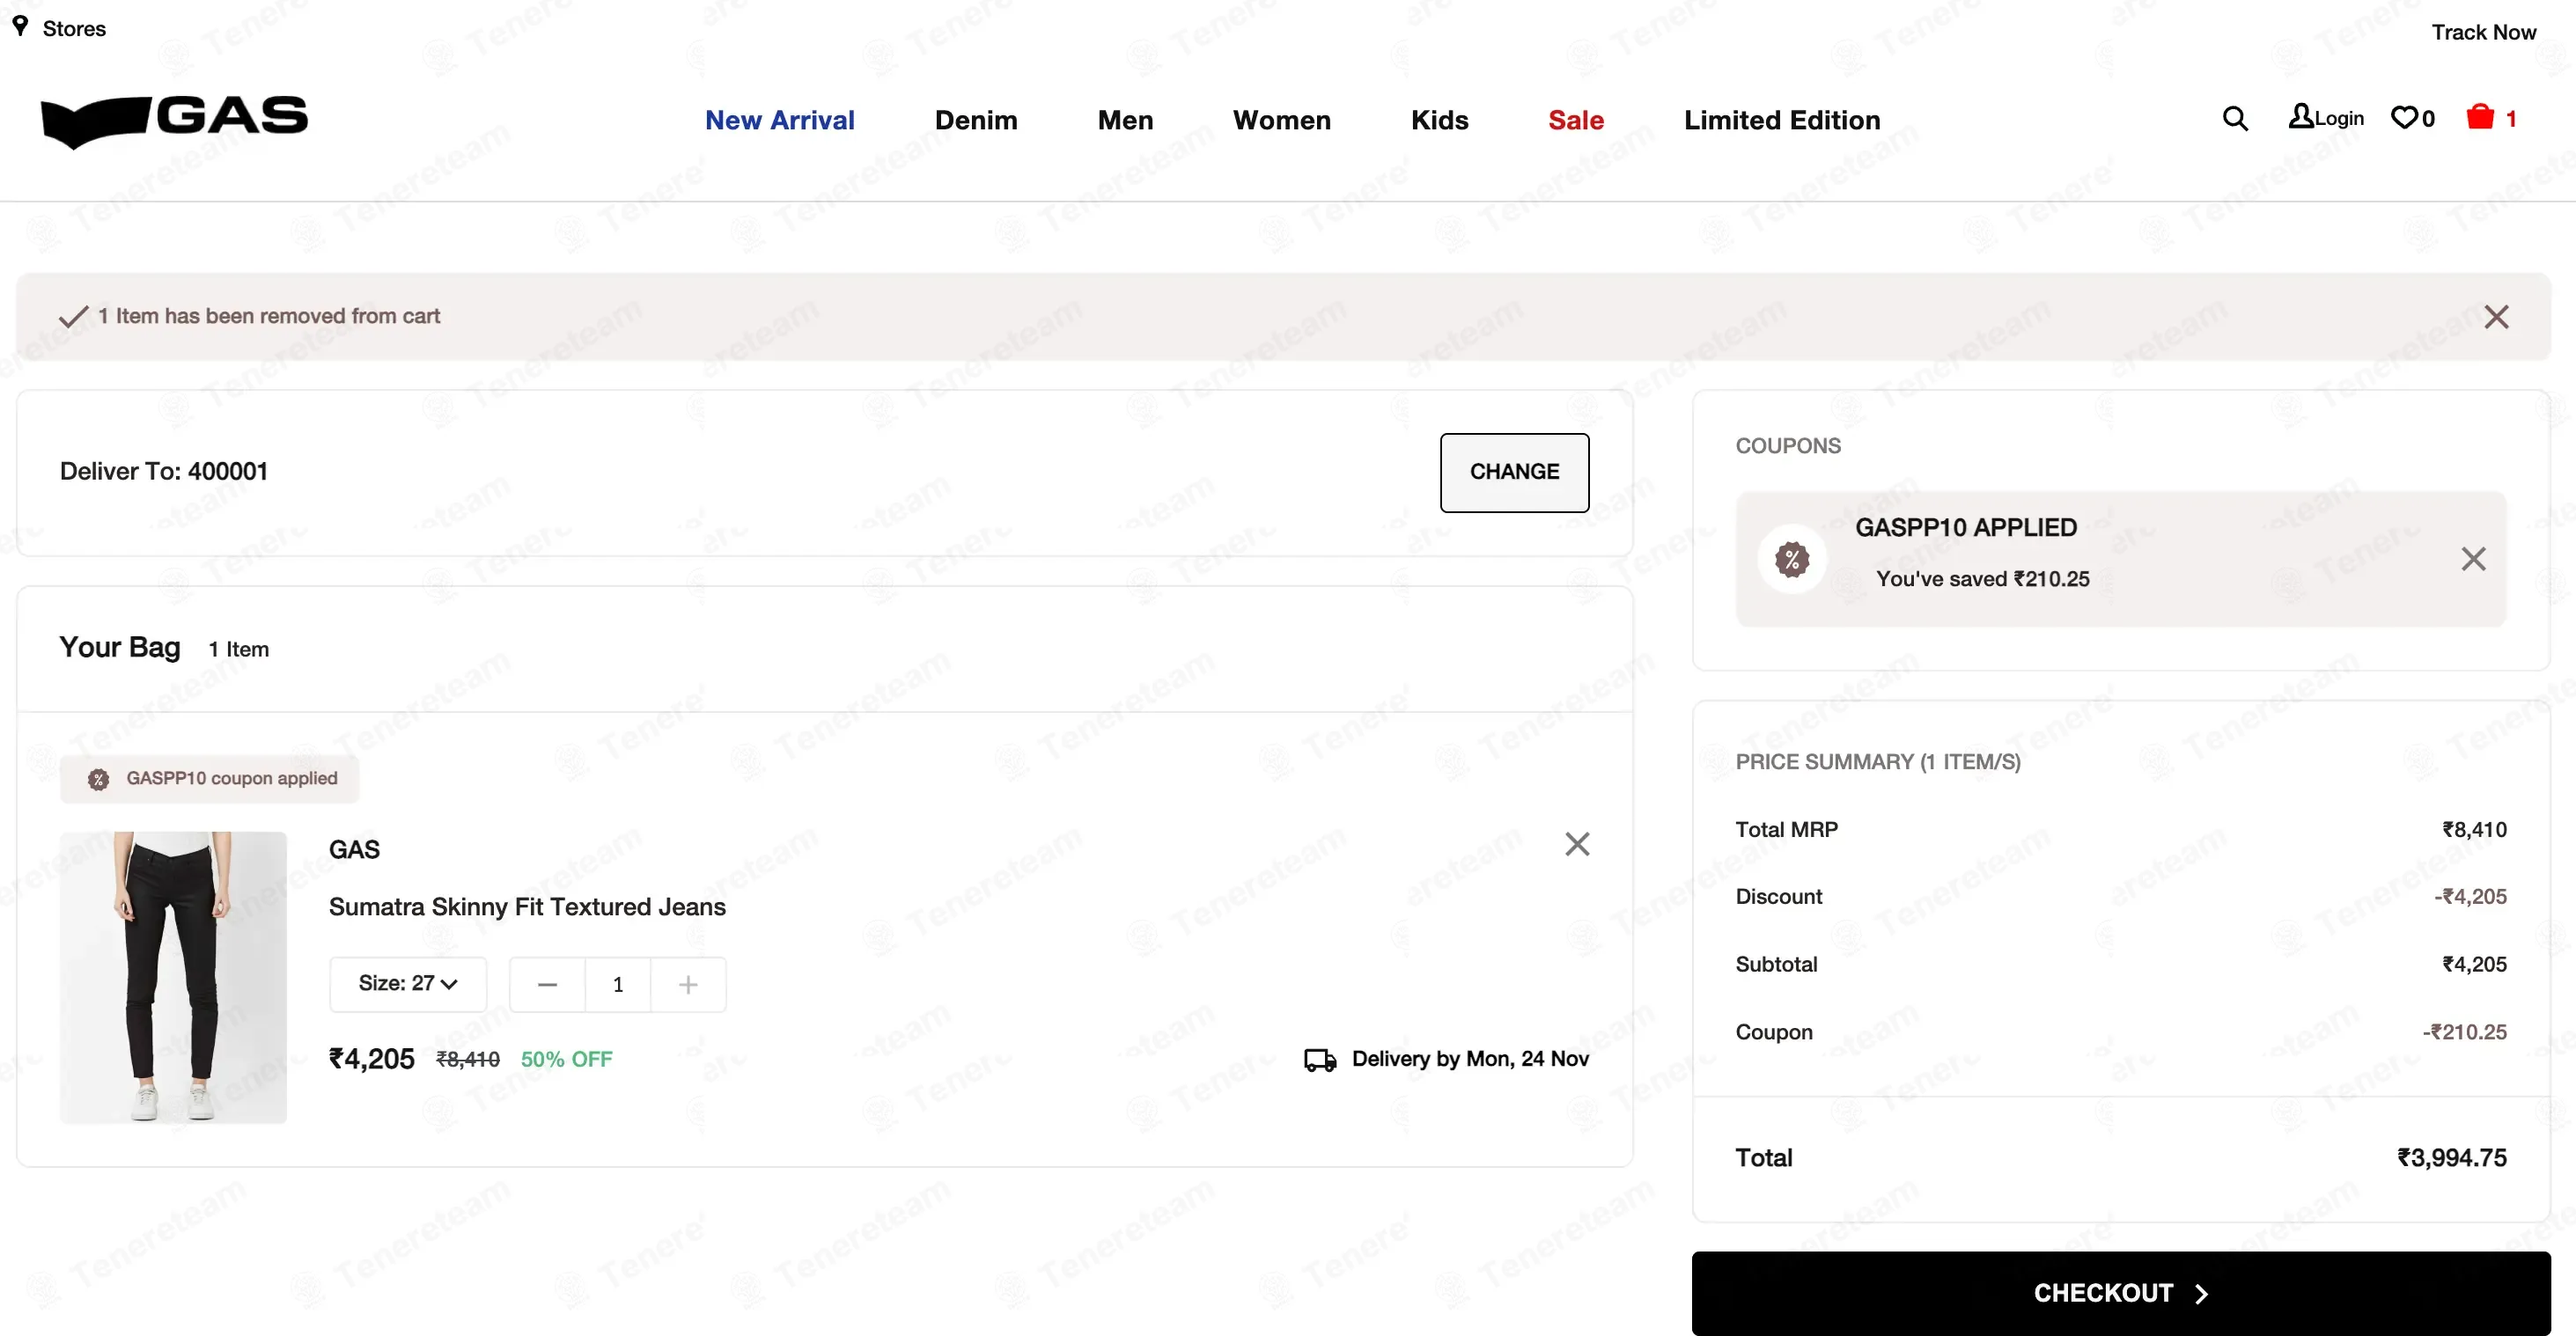2576x1336 pixels.
Task: Open the Women menu
Action: pos(1281,120)
